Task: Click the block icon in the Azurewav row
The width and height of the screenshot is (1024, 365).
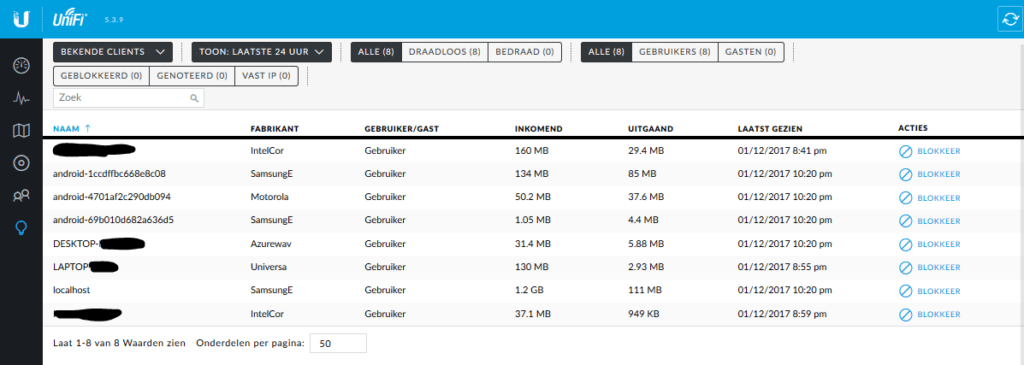Action: (905, 244)
